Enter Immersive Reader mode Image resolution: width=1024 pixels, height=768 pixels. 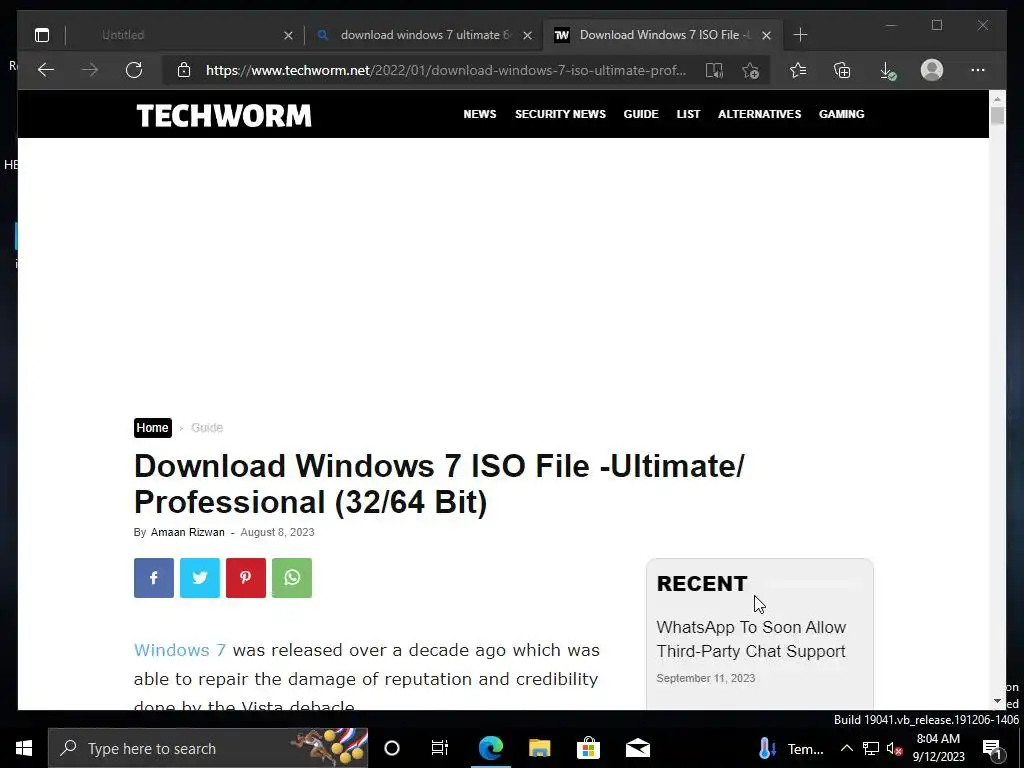[x=714, y=71]
